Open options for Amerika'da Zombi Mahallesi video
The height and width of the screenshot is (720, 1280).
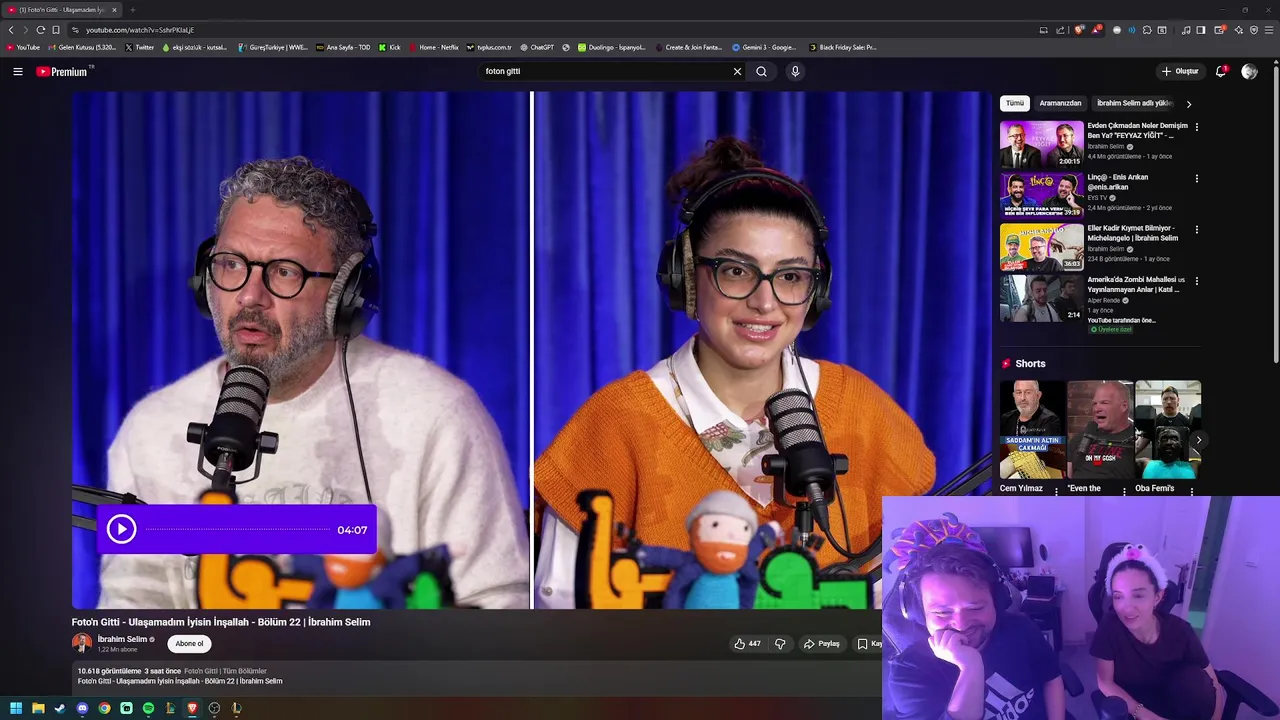click(x=1197, y=280)
